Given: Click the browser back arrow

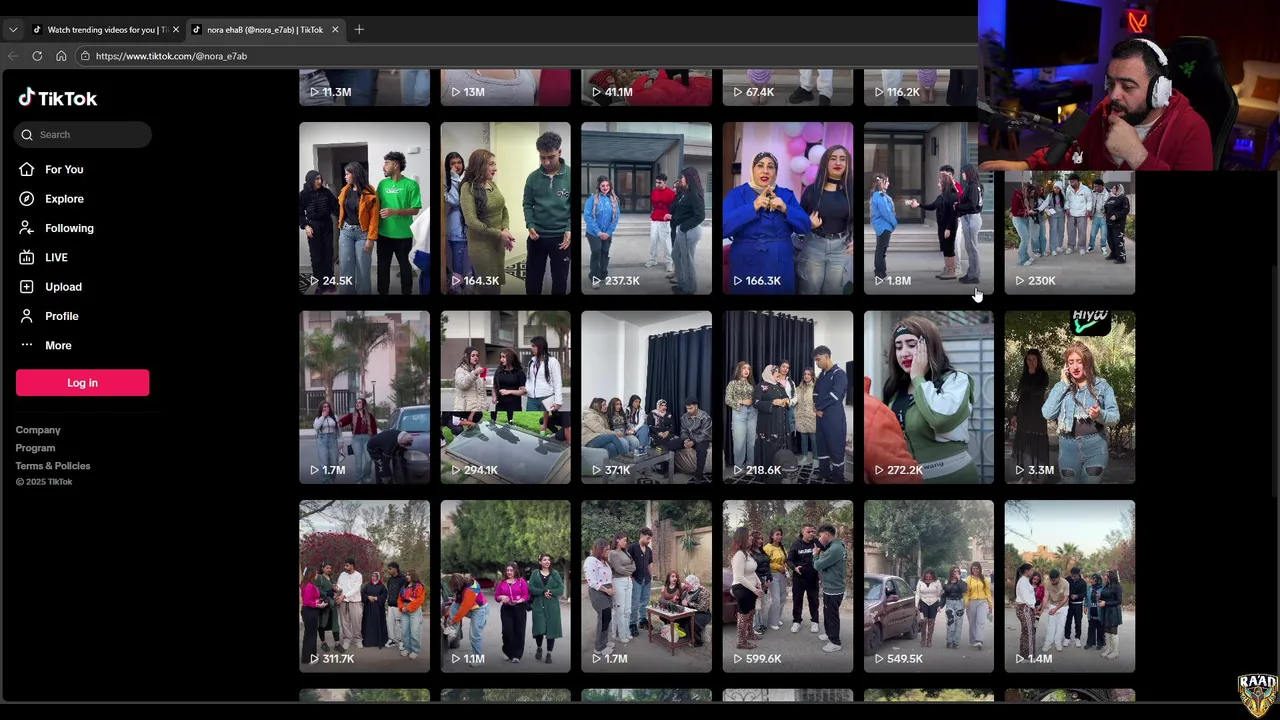Looking at the screenshot, I should [13, 56].
